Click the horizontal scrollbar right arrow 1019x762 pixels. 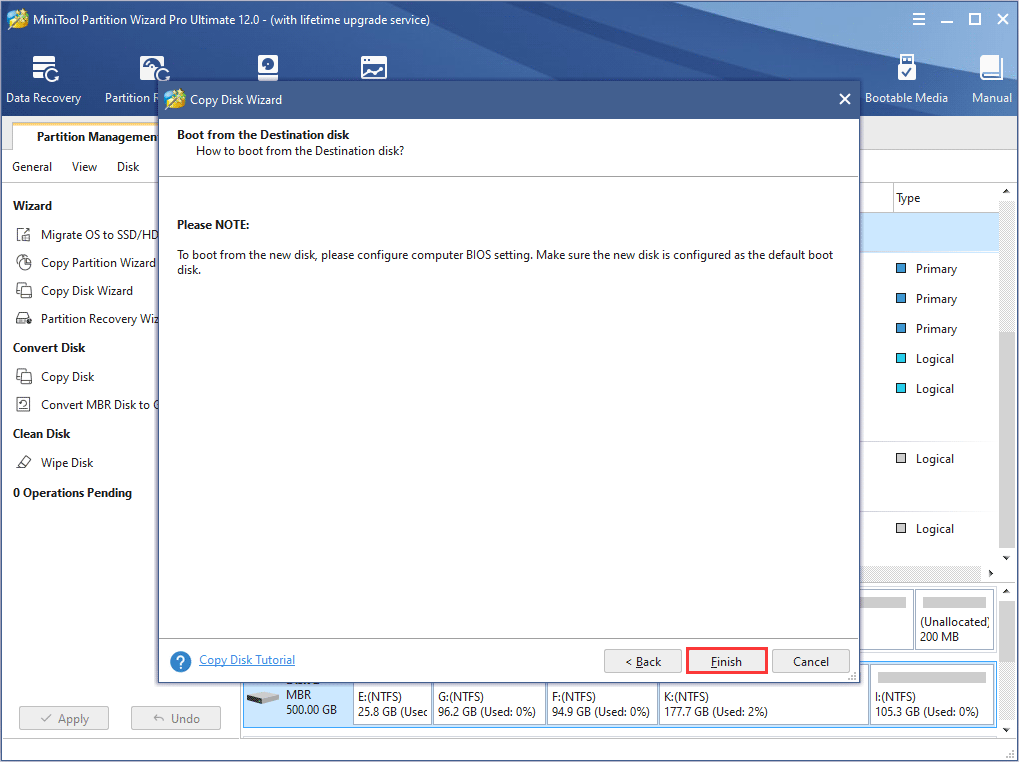991,573
